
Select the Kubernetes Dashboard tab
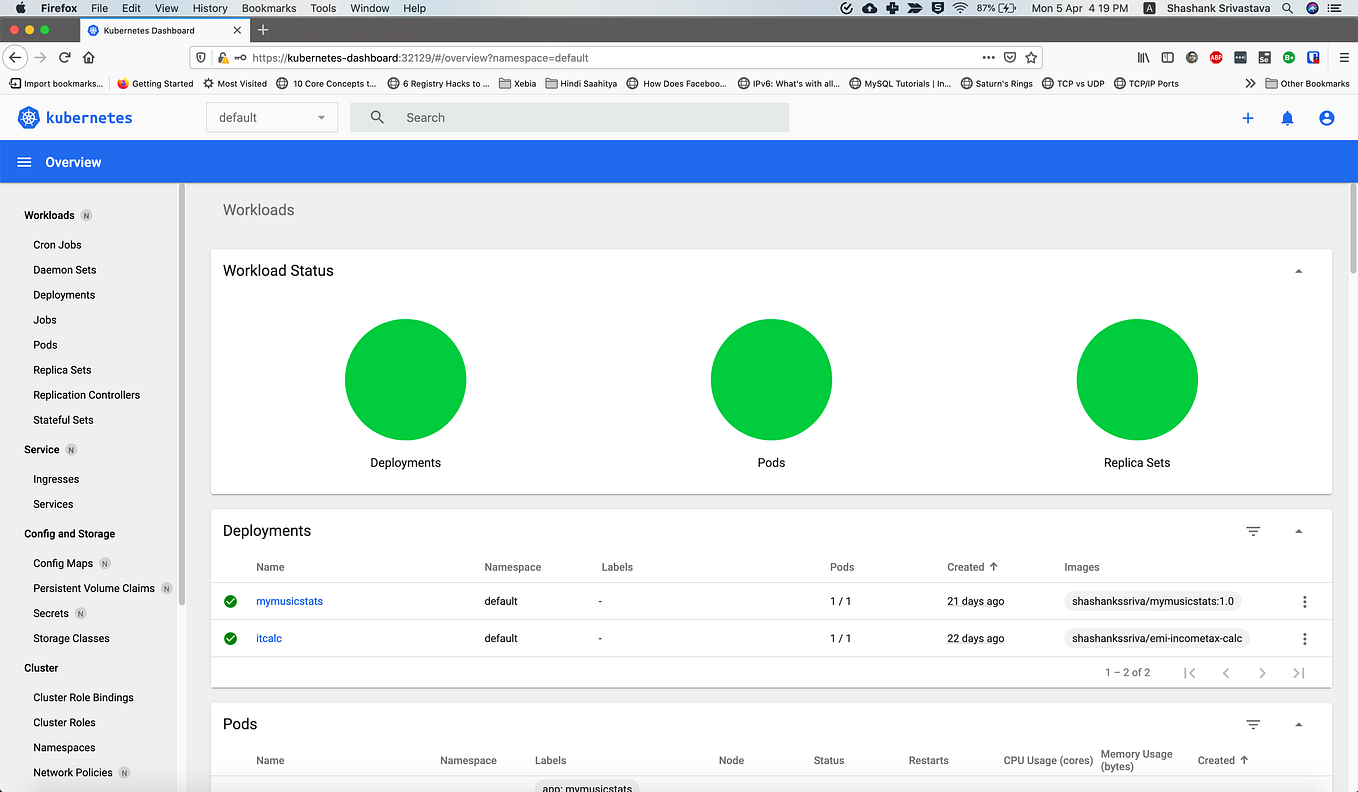coord(165,30)
